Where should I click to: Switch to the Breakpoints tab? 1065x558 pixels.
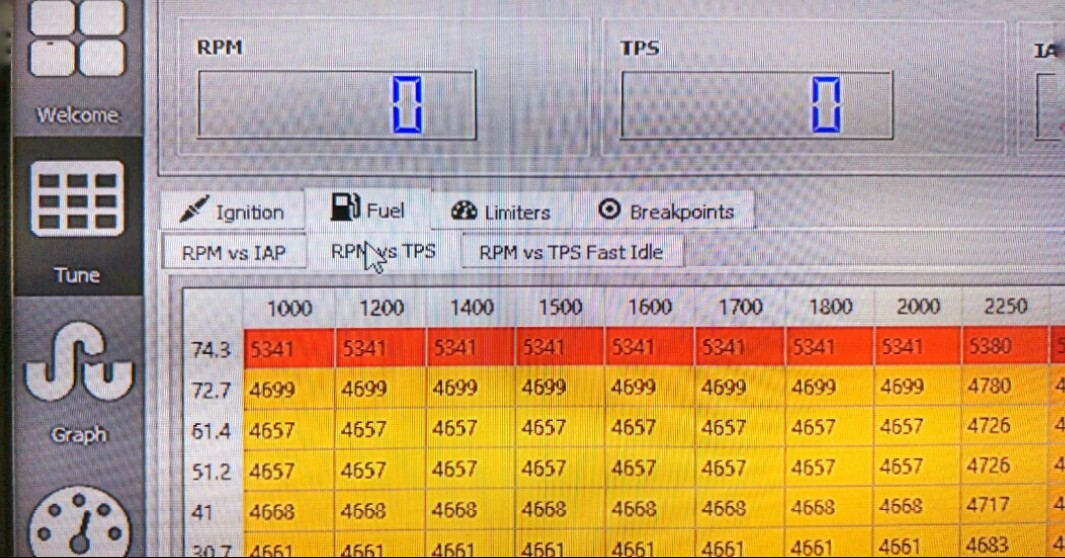tap(665, 211)
